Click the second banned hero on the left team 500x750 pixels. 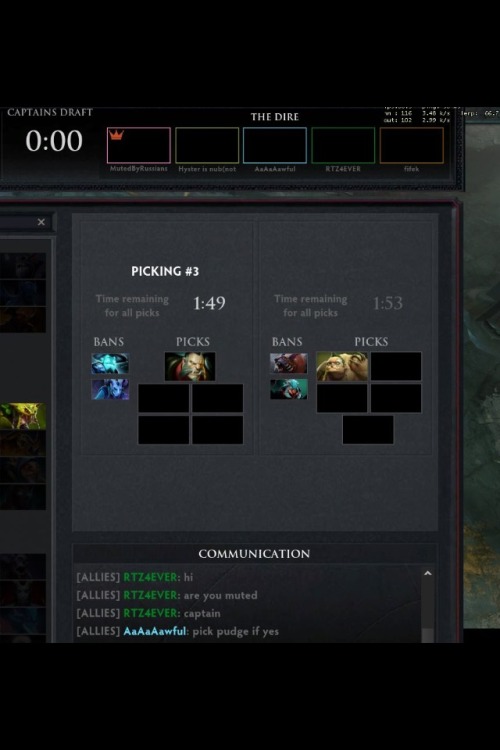tap(110, 389)
